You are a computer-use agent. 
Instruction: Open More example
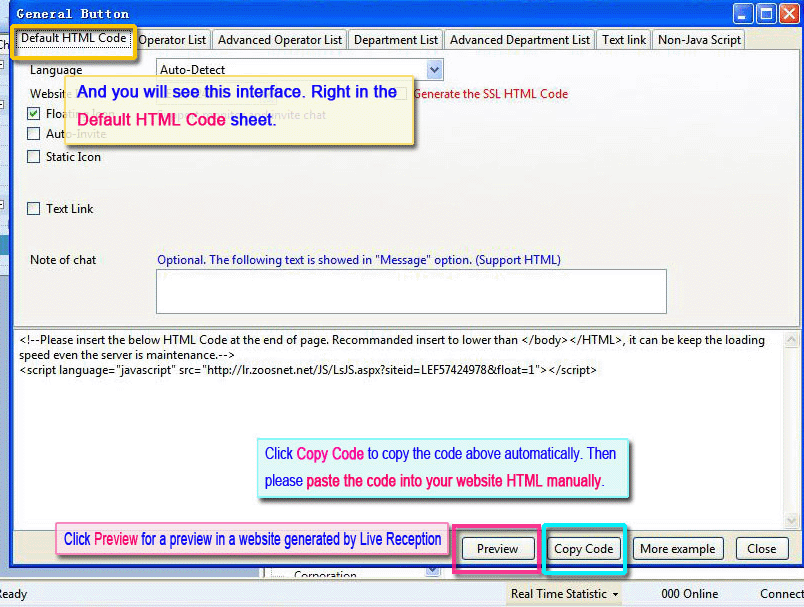click(x=677, y=549)
